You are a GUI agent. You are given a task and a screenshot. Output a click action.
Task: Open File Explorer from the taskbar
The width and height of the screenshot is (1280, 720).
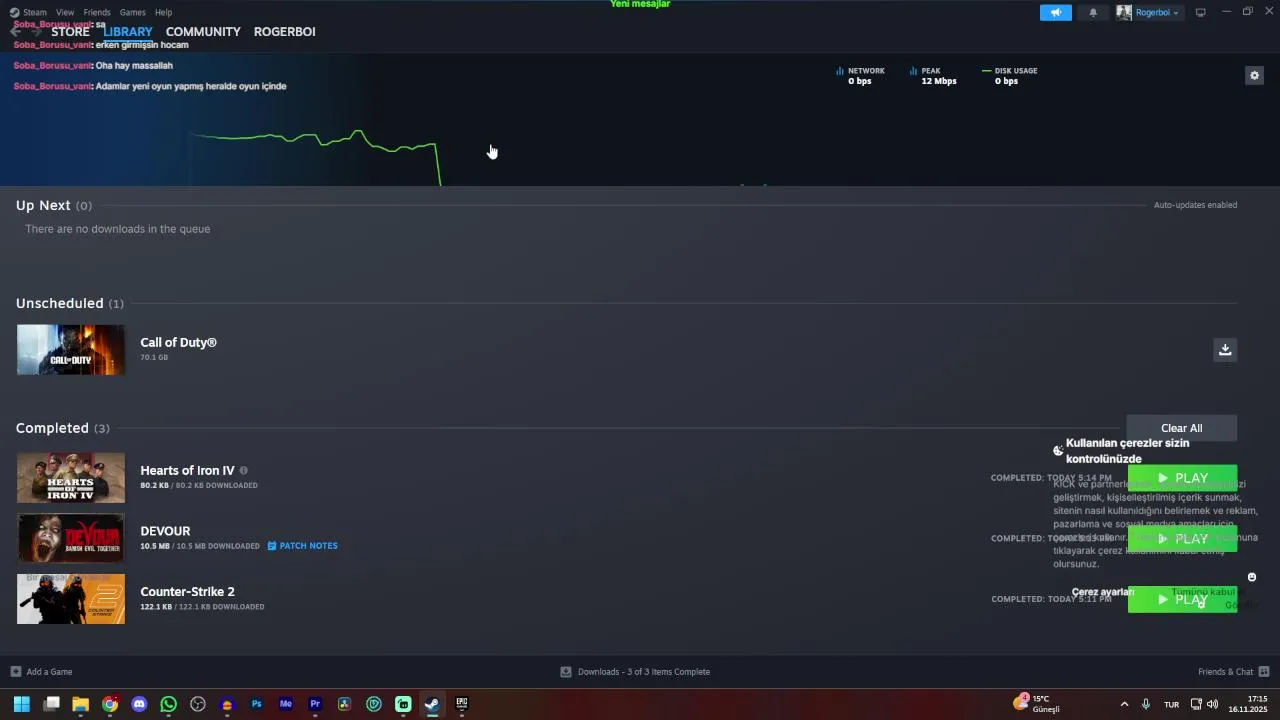click(x=80, y=704)
